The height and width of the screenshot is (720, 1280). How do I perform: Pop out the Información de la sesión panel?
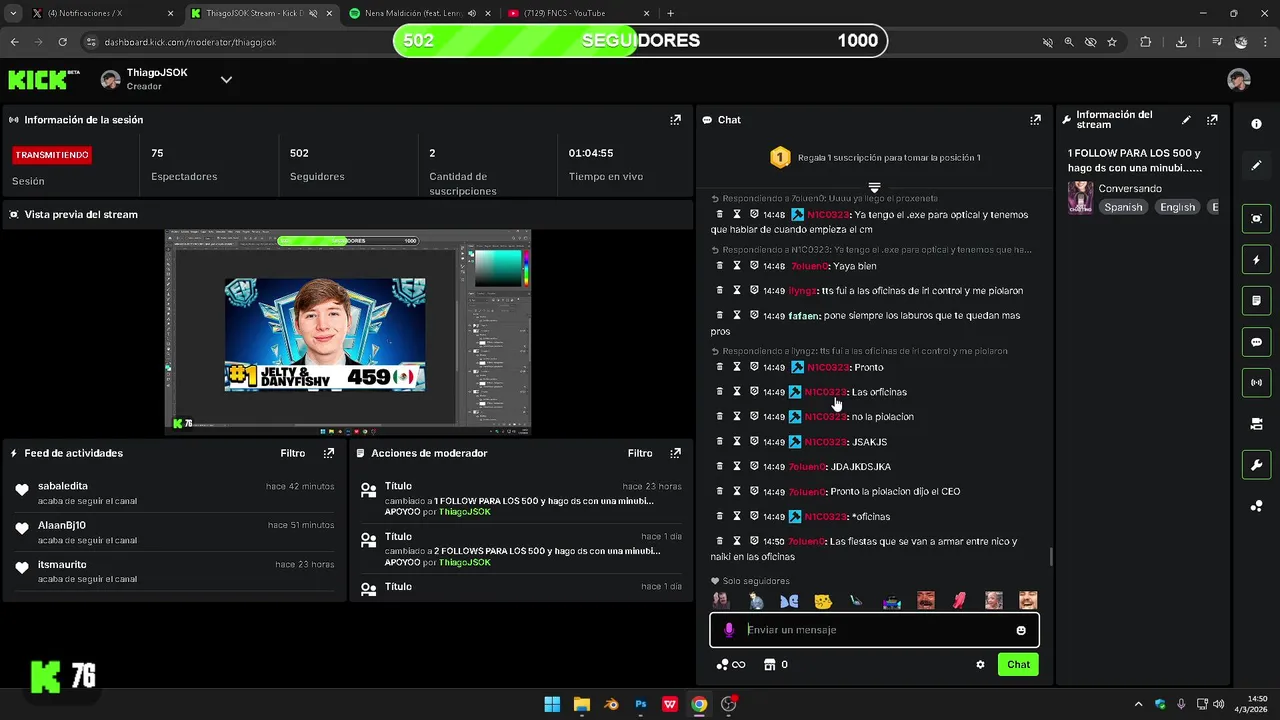675,120
